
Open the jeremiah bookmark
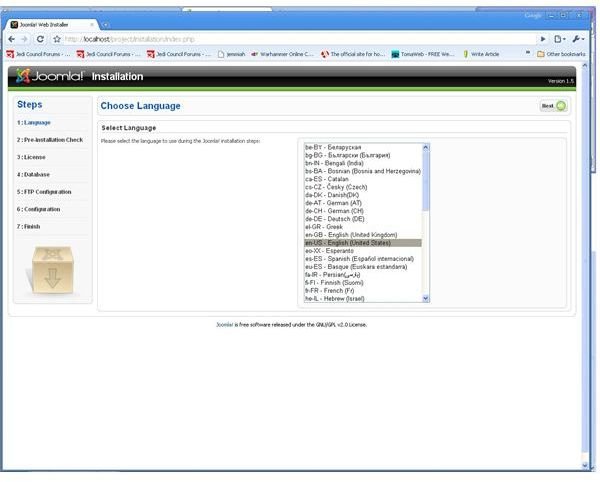coord(232,54)
